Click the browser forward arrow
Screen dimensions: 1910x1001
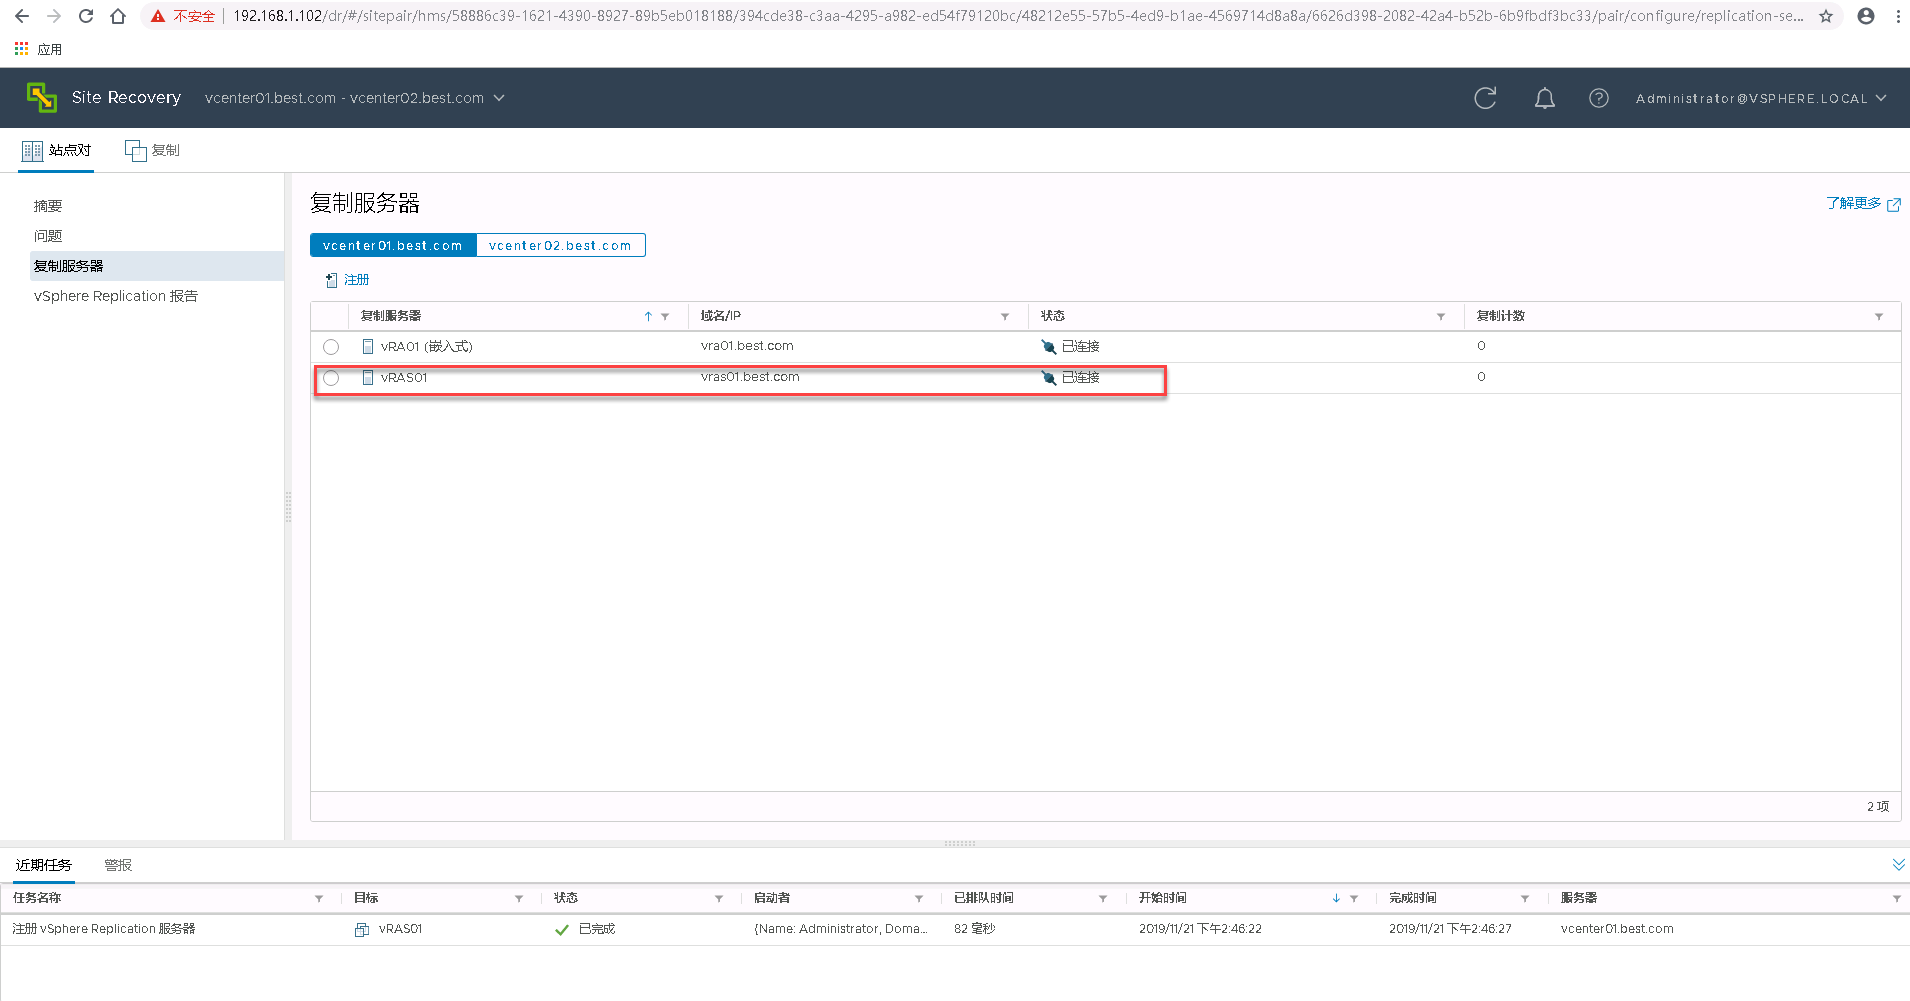pos(54,16)
